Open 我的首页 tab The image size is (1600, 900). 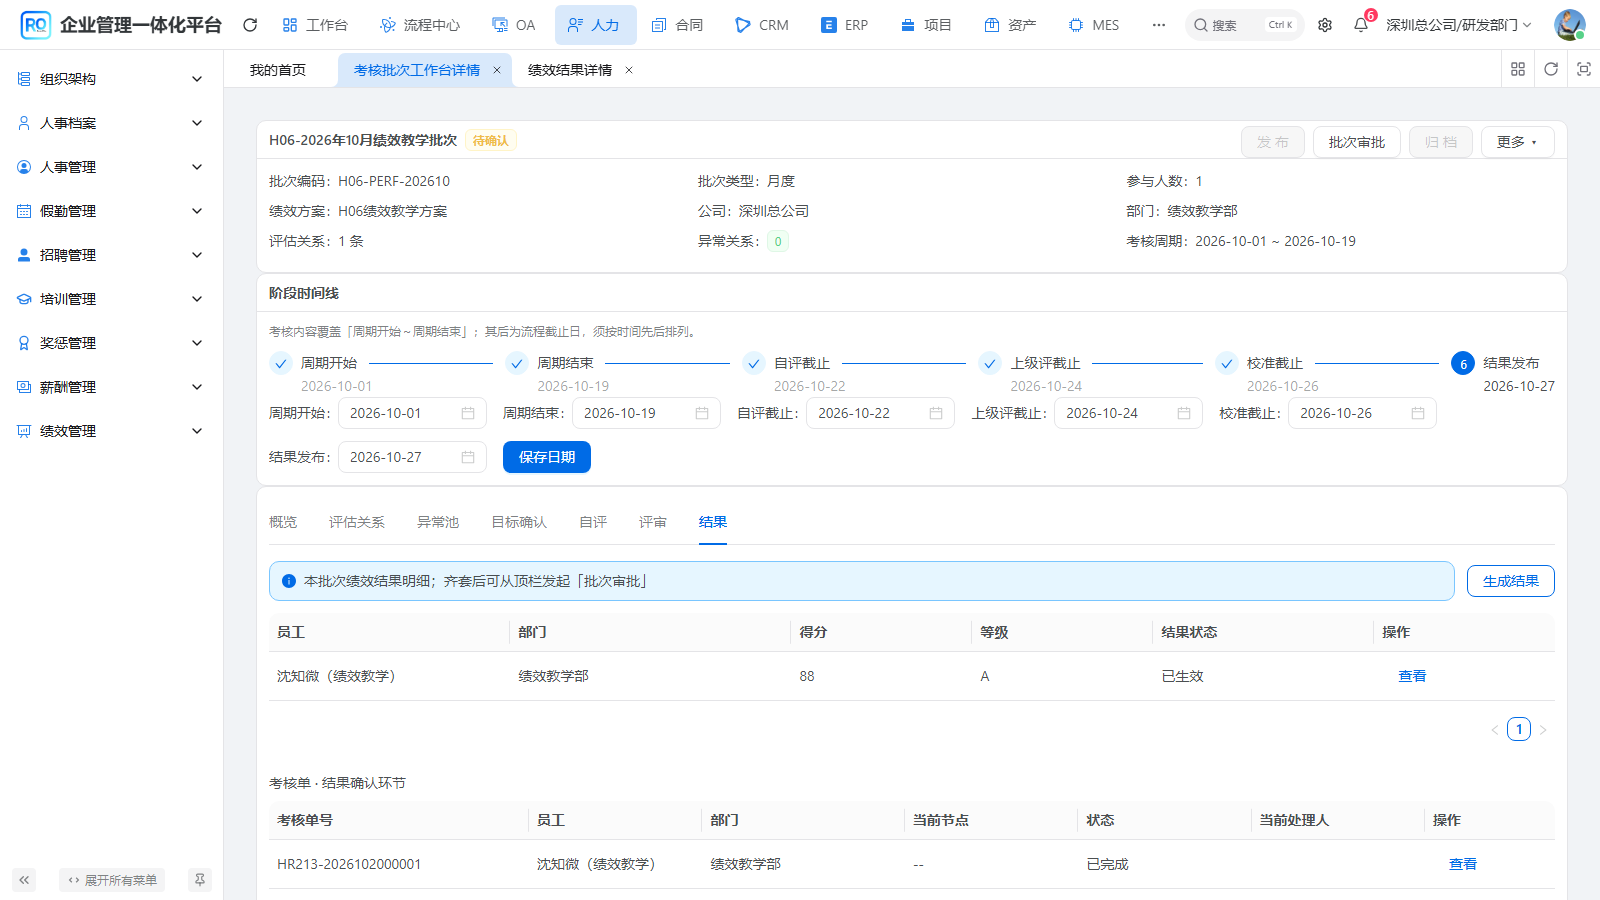pyautogui.click(x=278, y=70)
